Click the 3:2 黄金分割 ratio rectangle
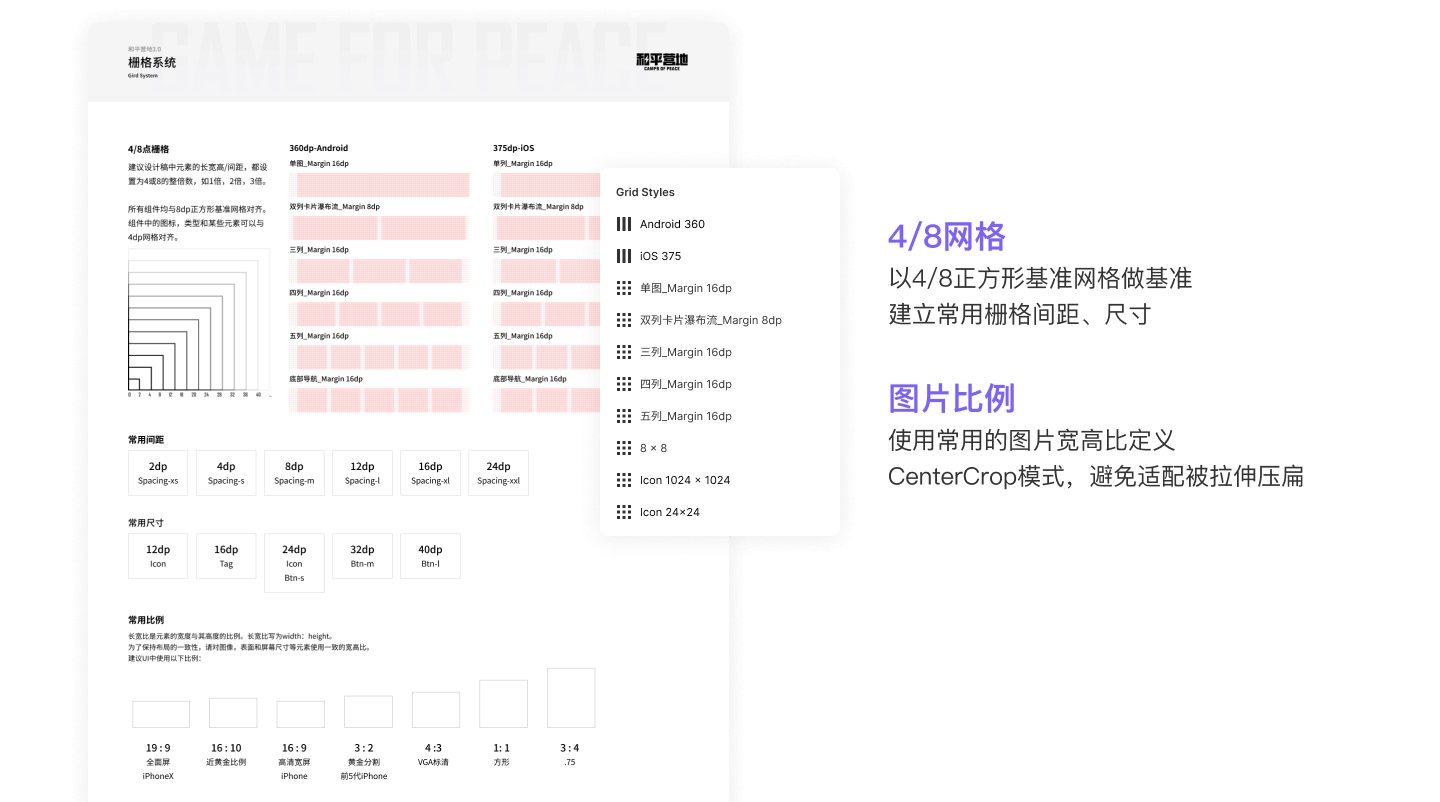The width and height of the screenshot is (1440, 802). click(368, 712)
